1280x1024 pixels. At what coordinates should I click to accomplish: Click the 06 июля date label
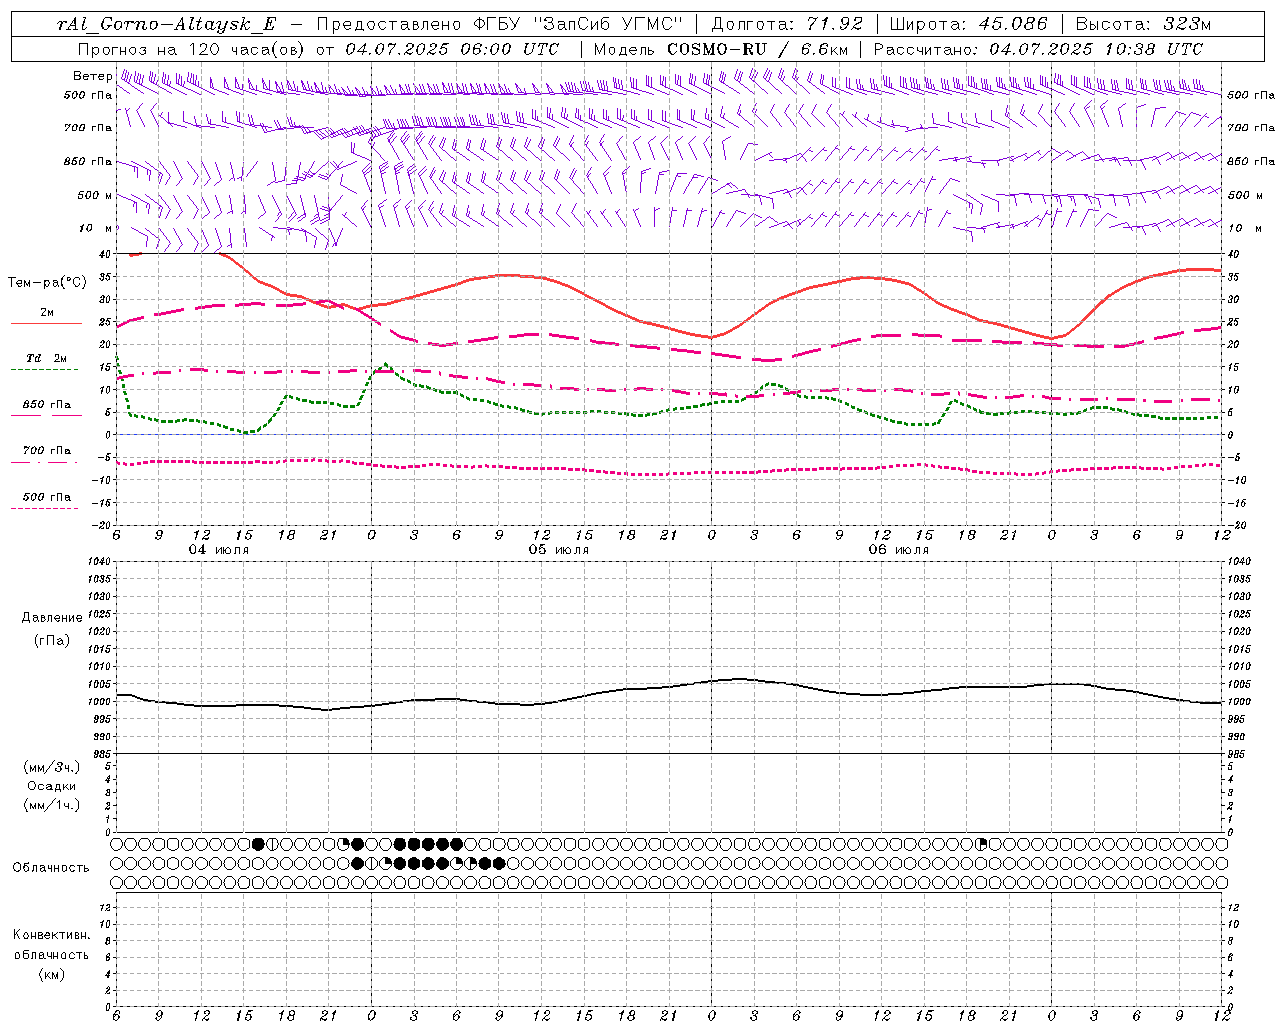[897, 550]
